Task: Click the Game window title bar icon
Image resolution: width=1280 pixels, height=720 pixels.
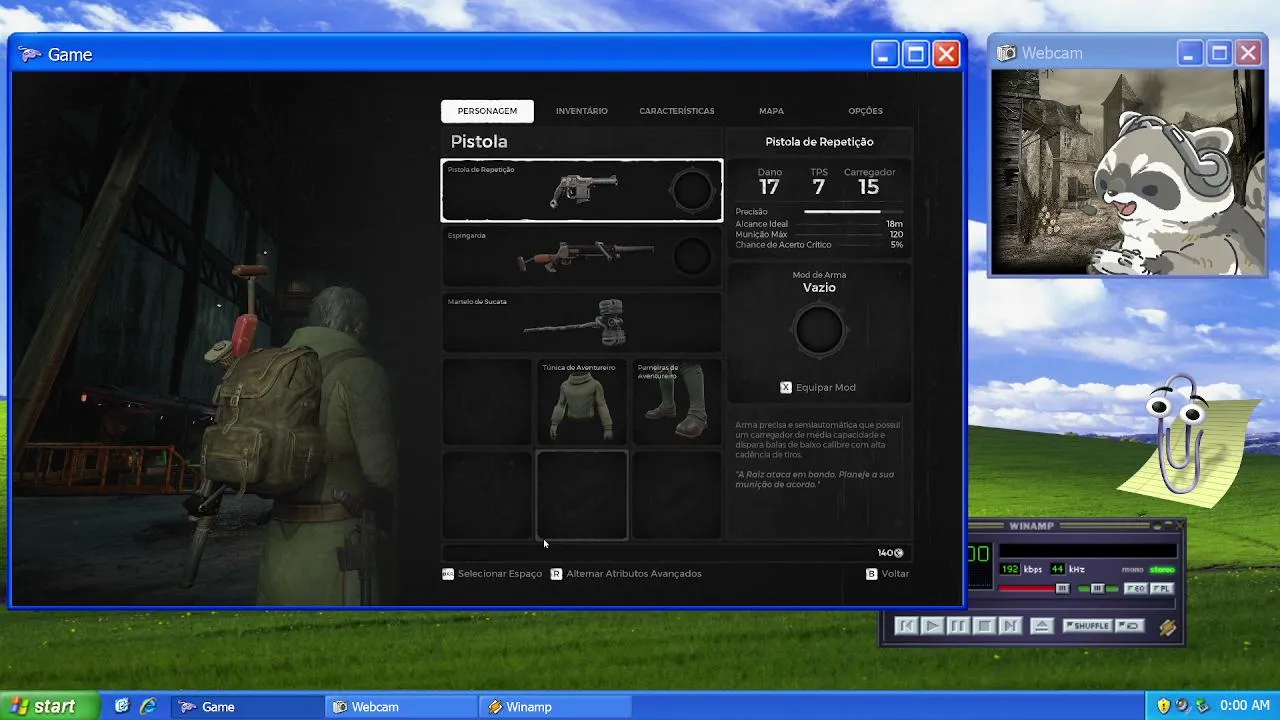Action: [x=32, y=54]
